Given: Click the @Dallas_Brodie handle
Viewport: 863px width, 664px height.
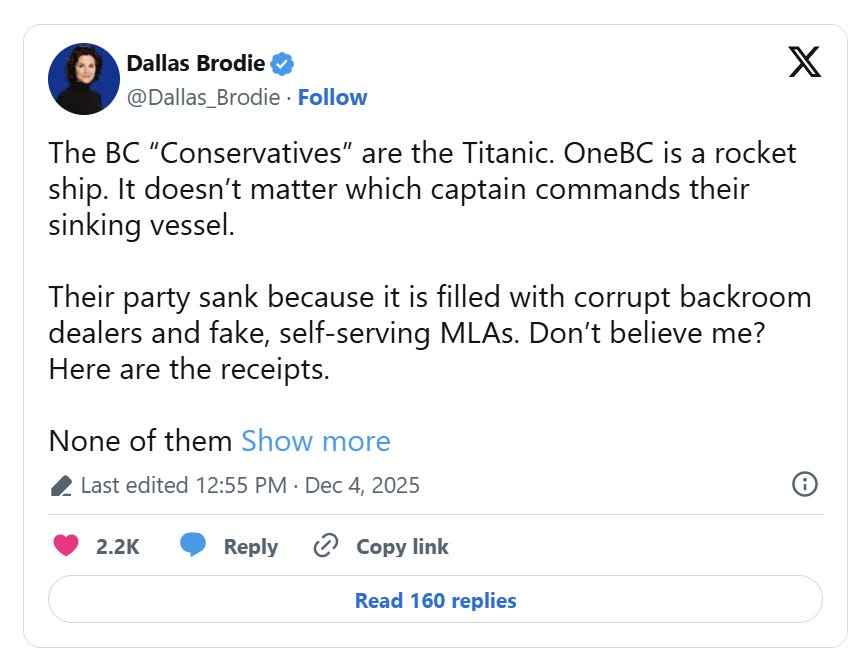Looking at the screenshot, I should [x=205, y=97].
